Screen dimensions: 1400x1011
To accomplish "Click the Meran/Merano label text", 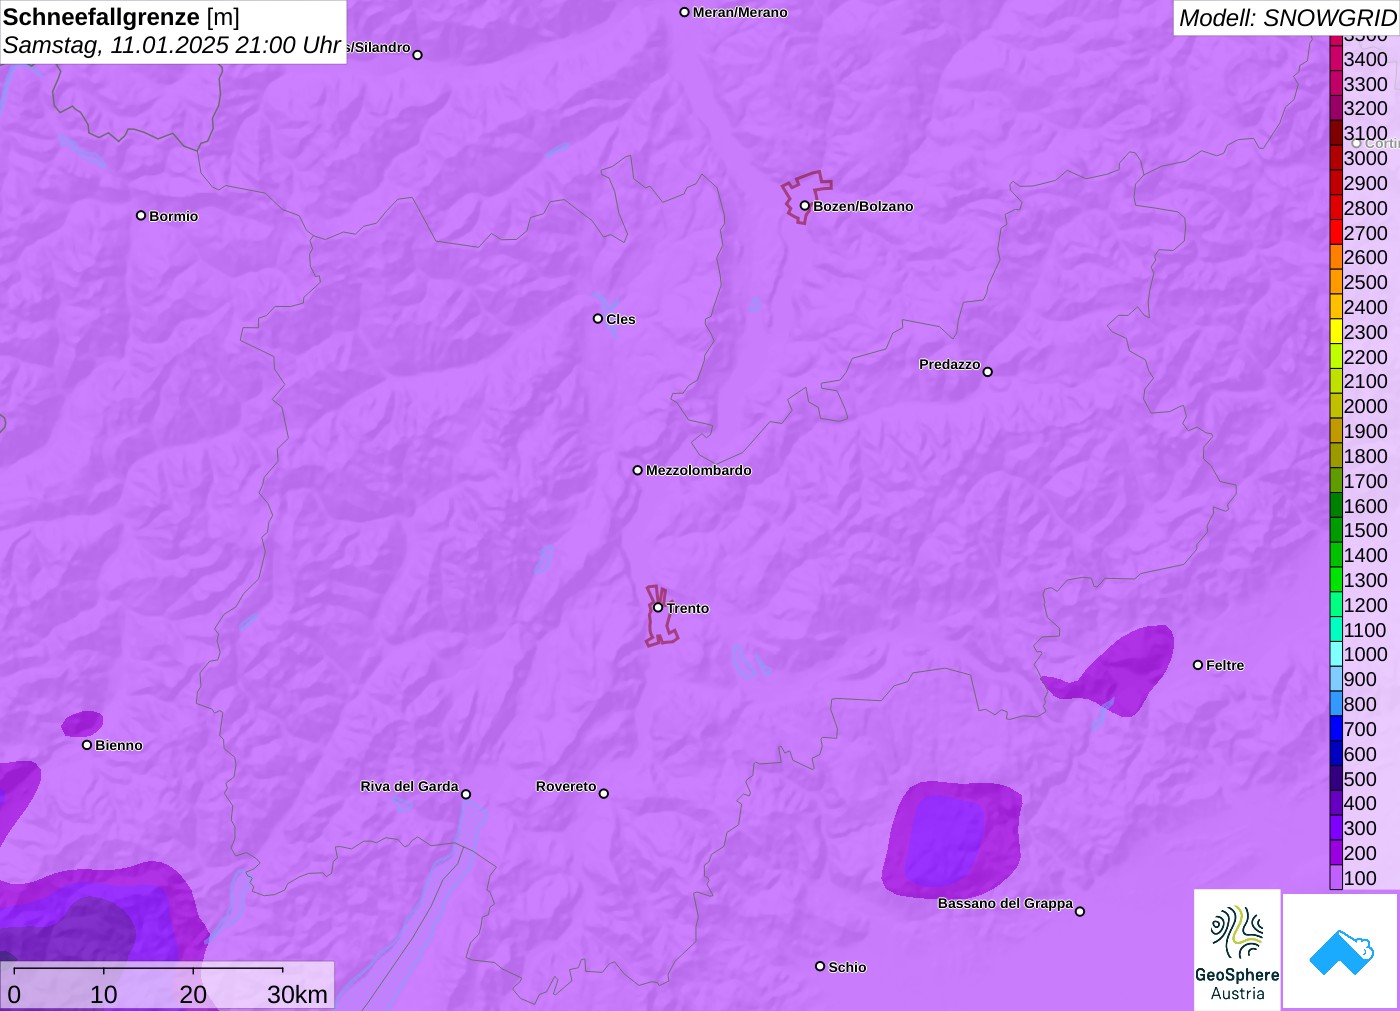I will [x=740, y=12].
